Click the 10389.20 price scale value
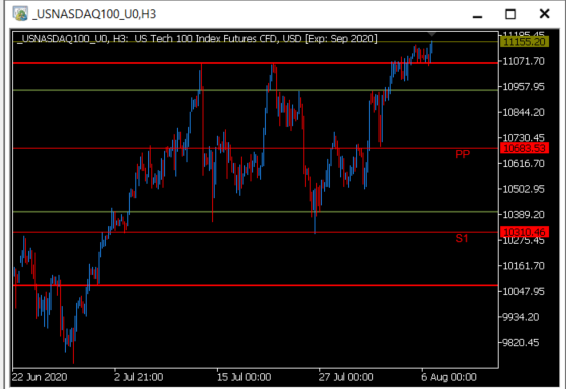The width and height of the screenshot is (566, 389). click(523, 215)
